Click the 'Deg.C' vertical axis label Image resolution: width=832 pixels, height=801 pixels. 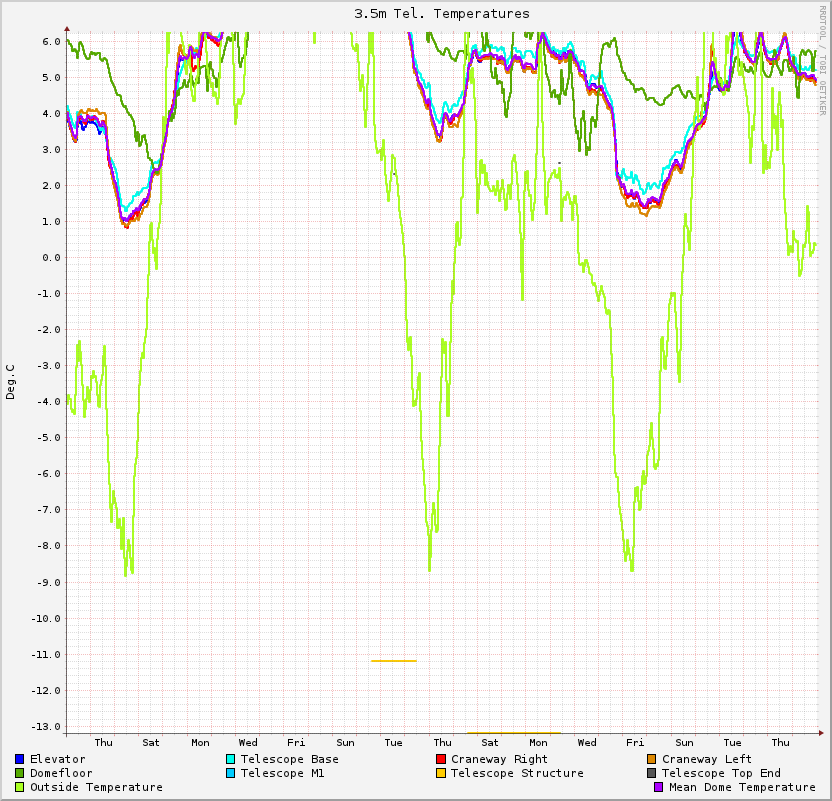pos(11,382)
